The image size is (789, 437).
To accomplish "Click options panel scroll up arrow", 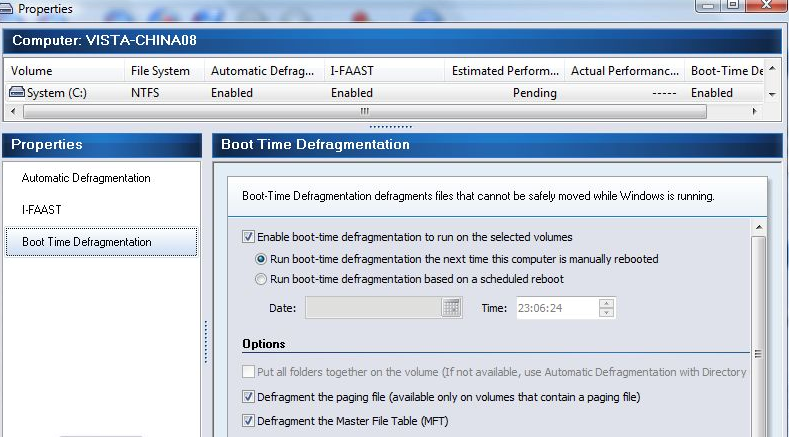I will [x=759, y=228].
